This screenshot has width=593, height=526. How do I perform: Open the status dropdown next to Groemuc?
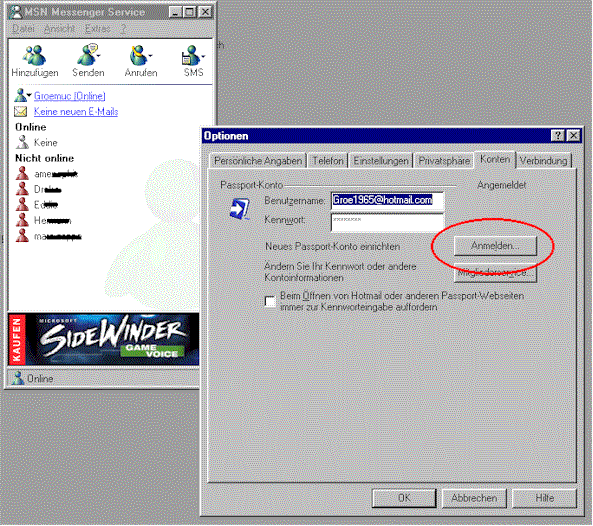pos(29,95)
